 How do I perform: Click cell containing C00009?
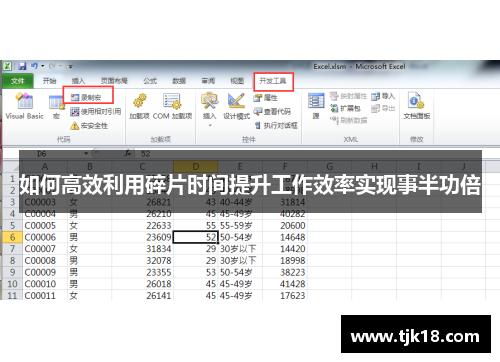tap(45, 272)
